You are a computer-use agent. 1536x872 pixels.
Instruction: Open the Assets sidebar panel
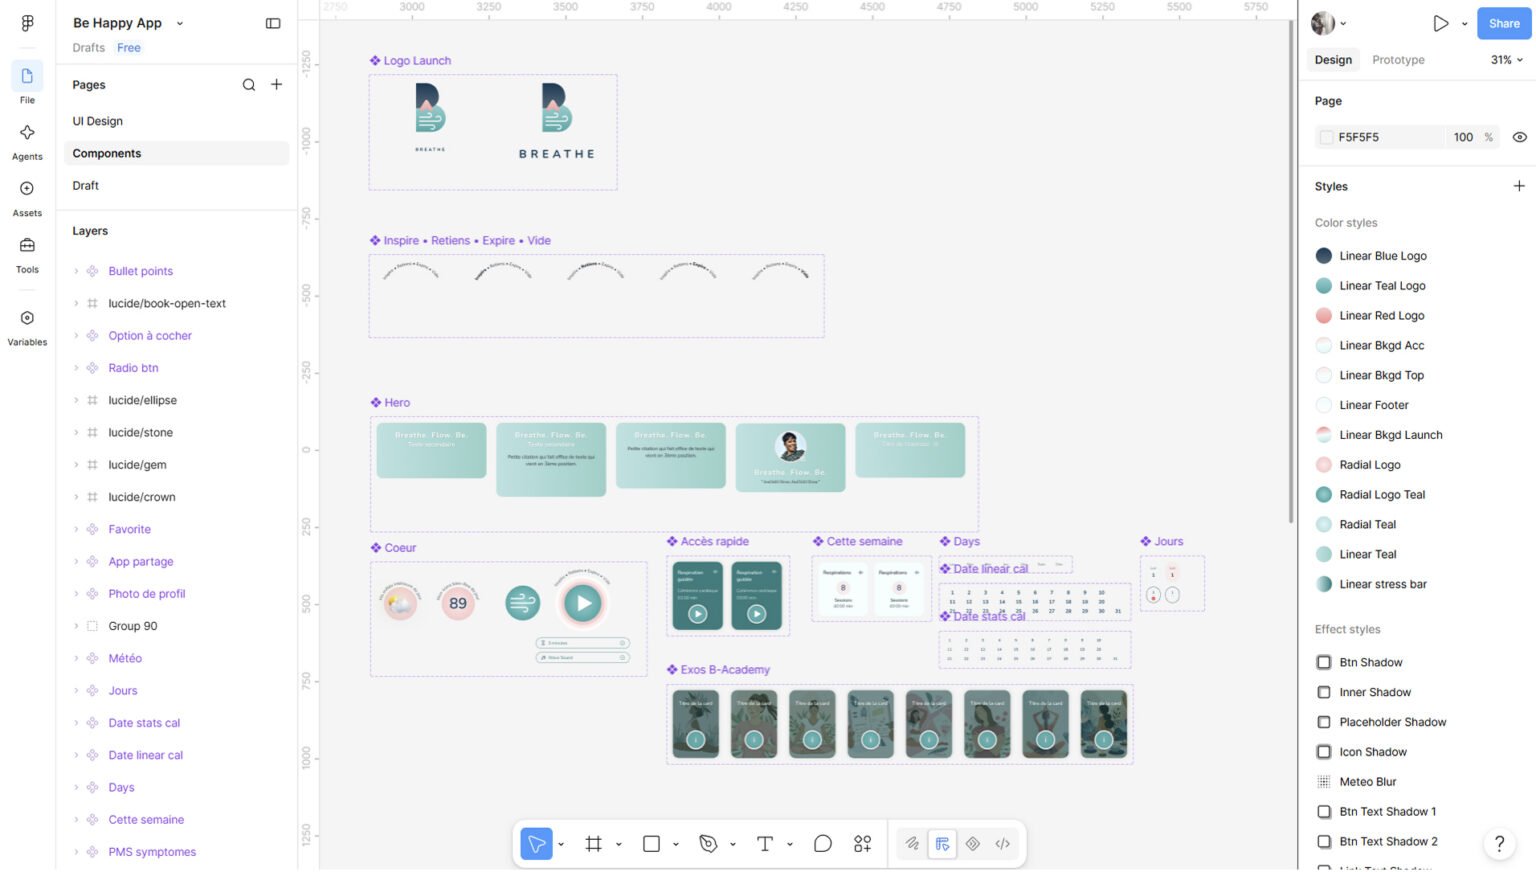pyautogui.click(x=27, y=198)
